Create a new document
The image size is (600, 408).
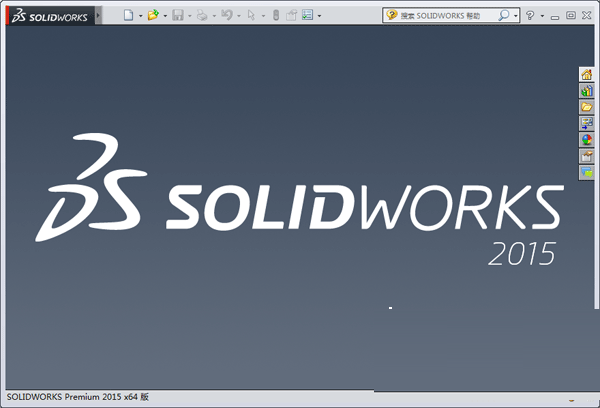129,15
